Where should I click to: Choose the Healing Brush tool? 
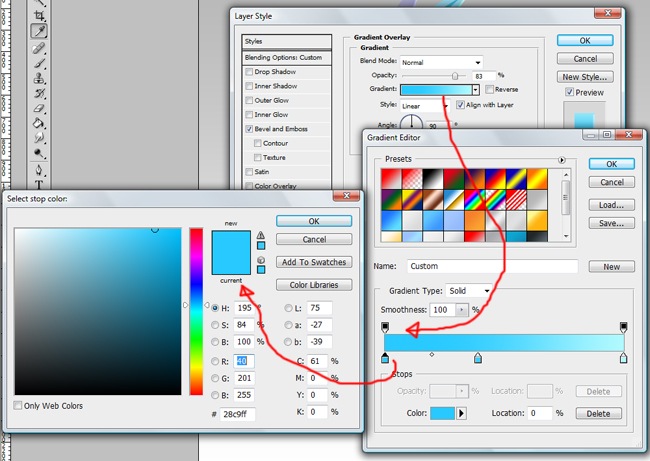pyautogui.click(x=40, y=47)
